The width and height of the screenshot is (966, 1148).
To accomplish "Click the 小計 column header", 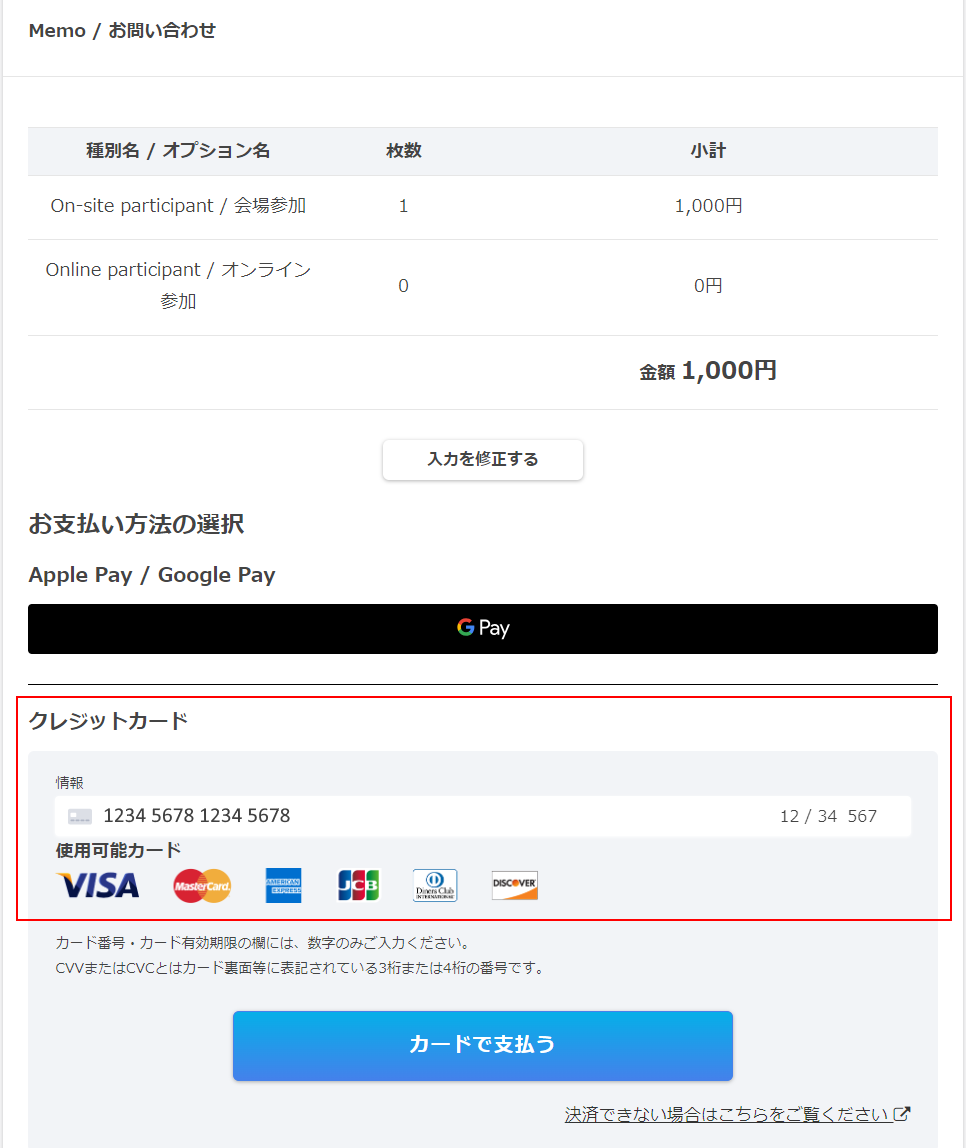I will [x=708, y=151].
